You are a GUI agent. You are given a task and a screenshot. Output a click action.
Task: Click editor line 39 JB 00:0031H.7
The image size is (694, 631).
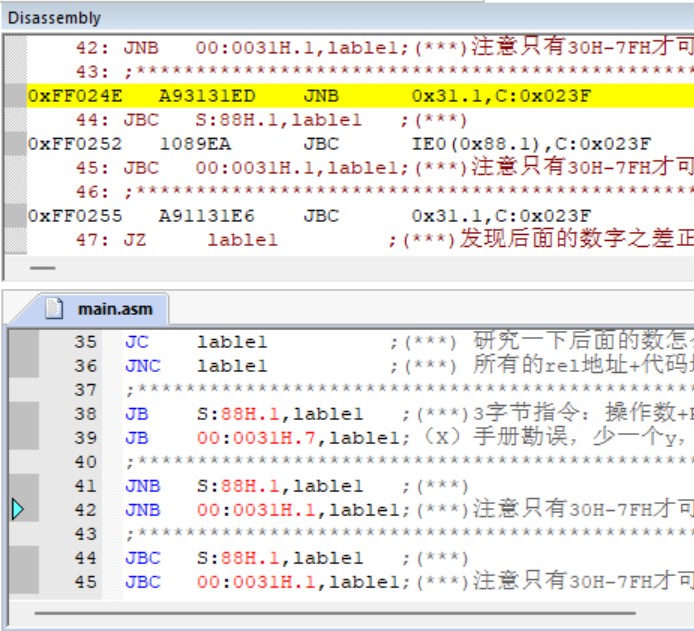pos(408,438)
